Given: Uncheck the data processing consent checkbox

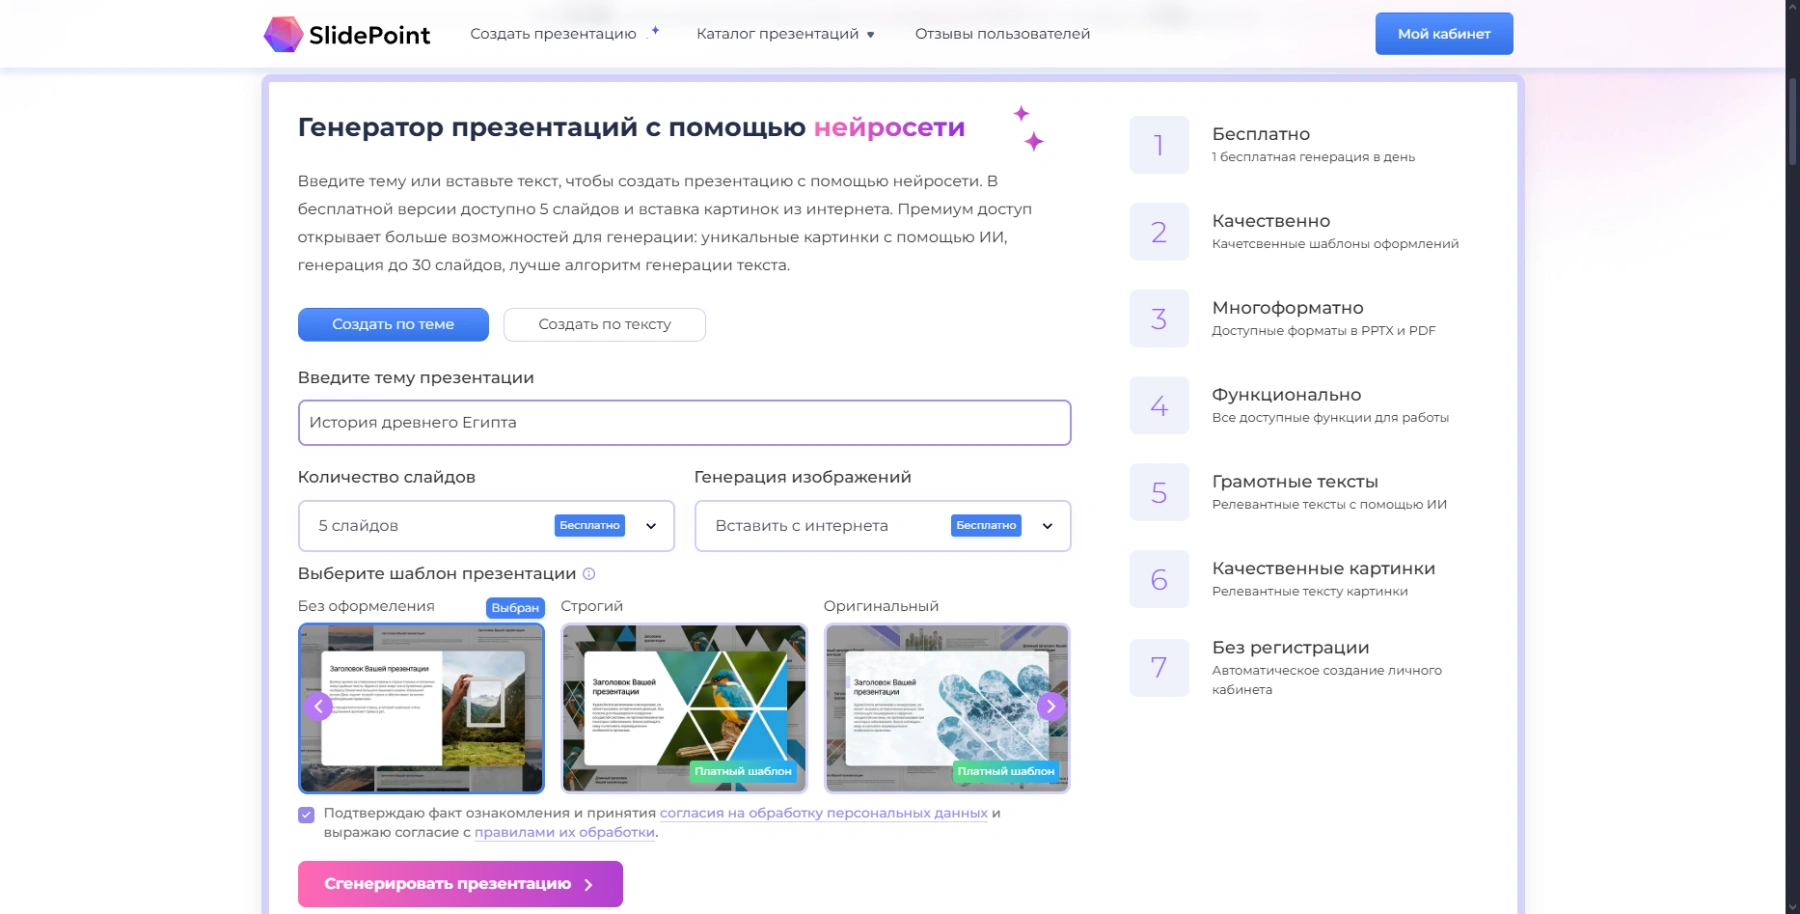Looking at the screenshot, I should coord(305,814).
